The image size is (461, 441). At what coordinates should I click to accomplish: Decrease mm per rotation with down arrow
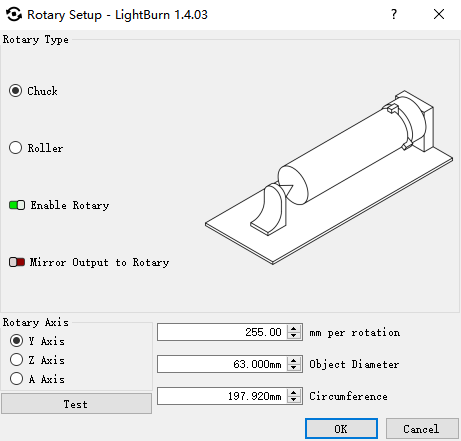coord(294,335)
